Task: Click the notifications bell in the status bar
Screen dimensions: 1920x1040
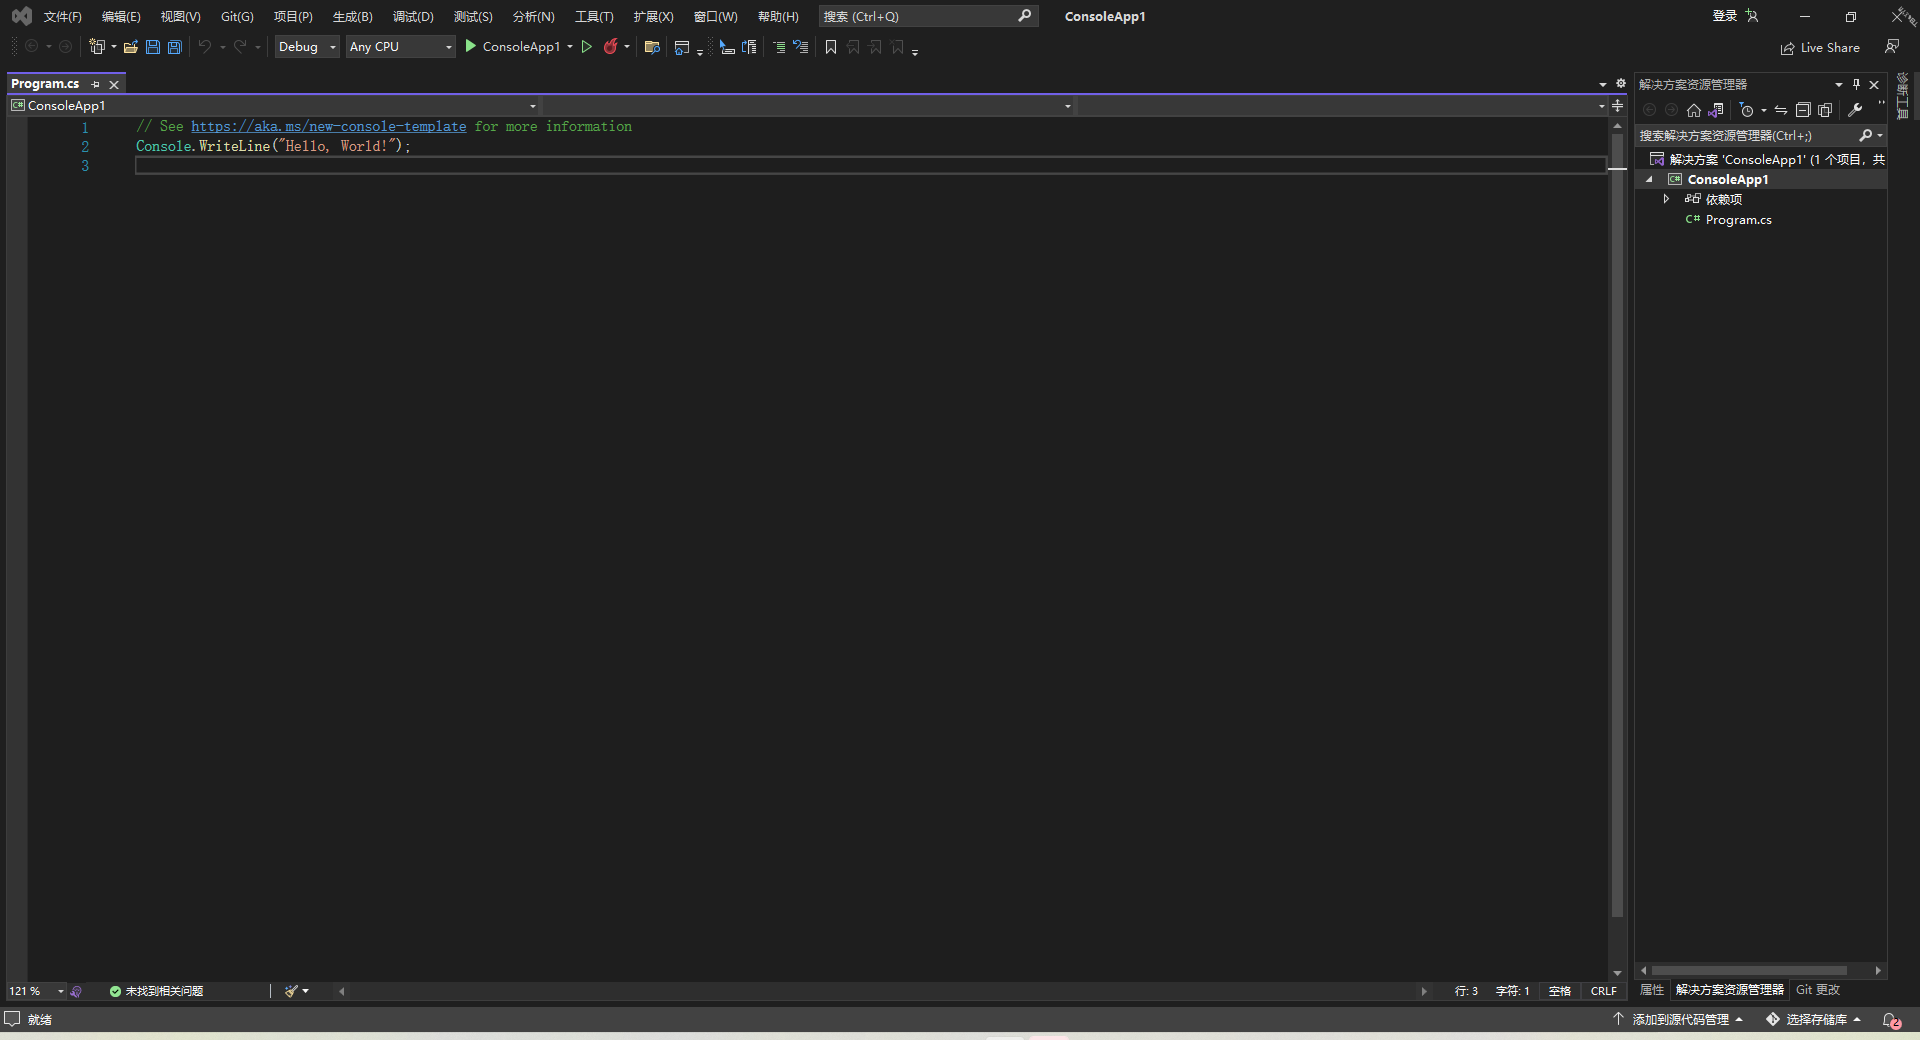Action: click(x=1891, y=1020)
